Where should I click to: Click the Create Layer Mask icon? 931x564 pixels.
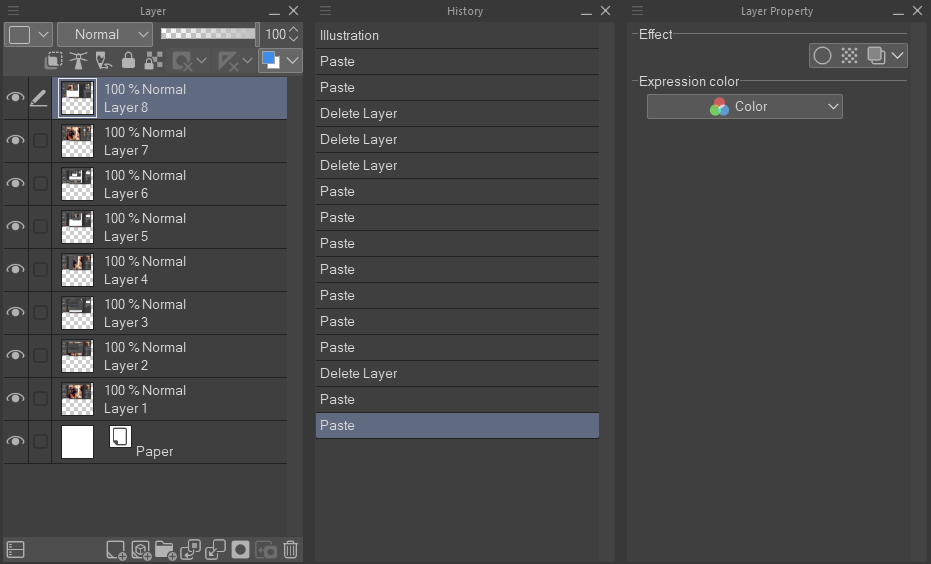(240, 550)
